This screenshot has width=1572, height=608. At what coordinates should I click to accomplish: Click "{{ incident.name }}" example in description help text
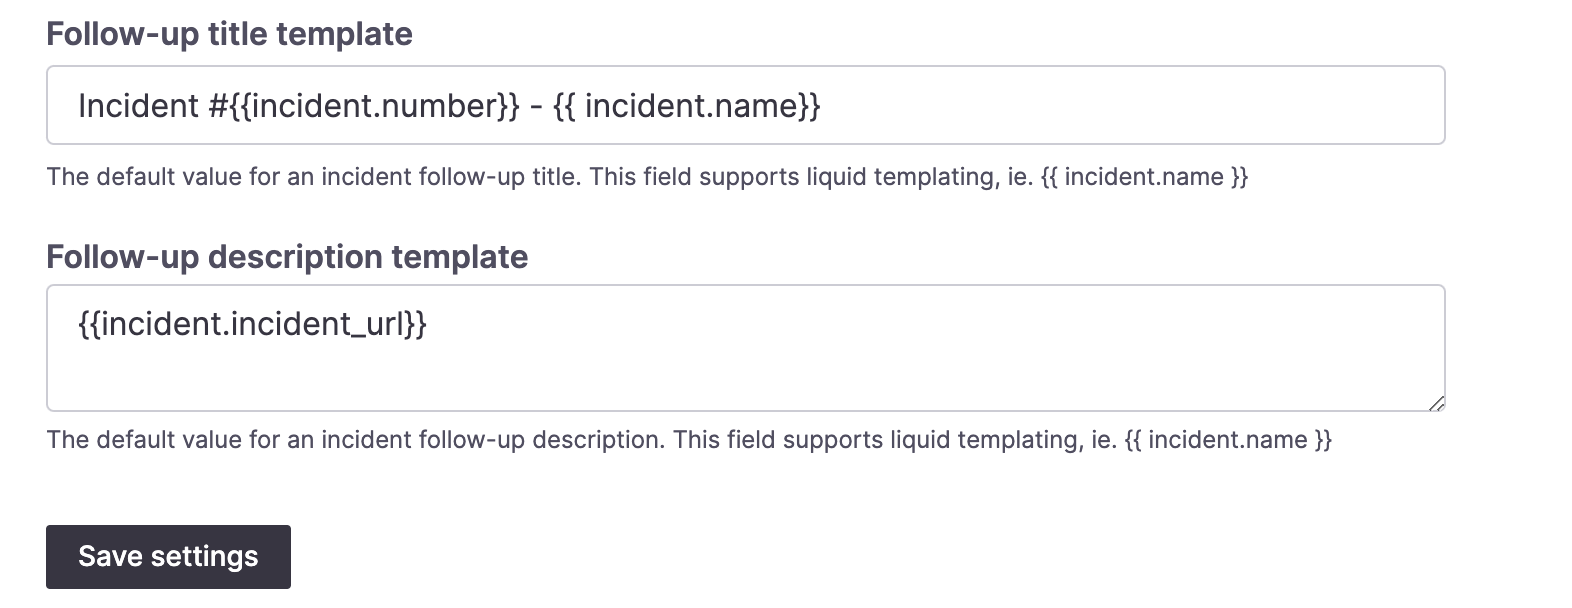click(x=1228, y=440)
